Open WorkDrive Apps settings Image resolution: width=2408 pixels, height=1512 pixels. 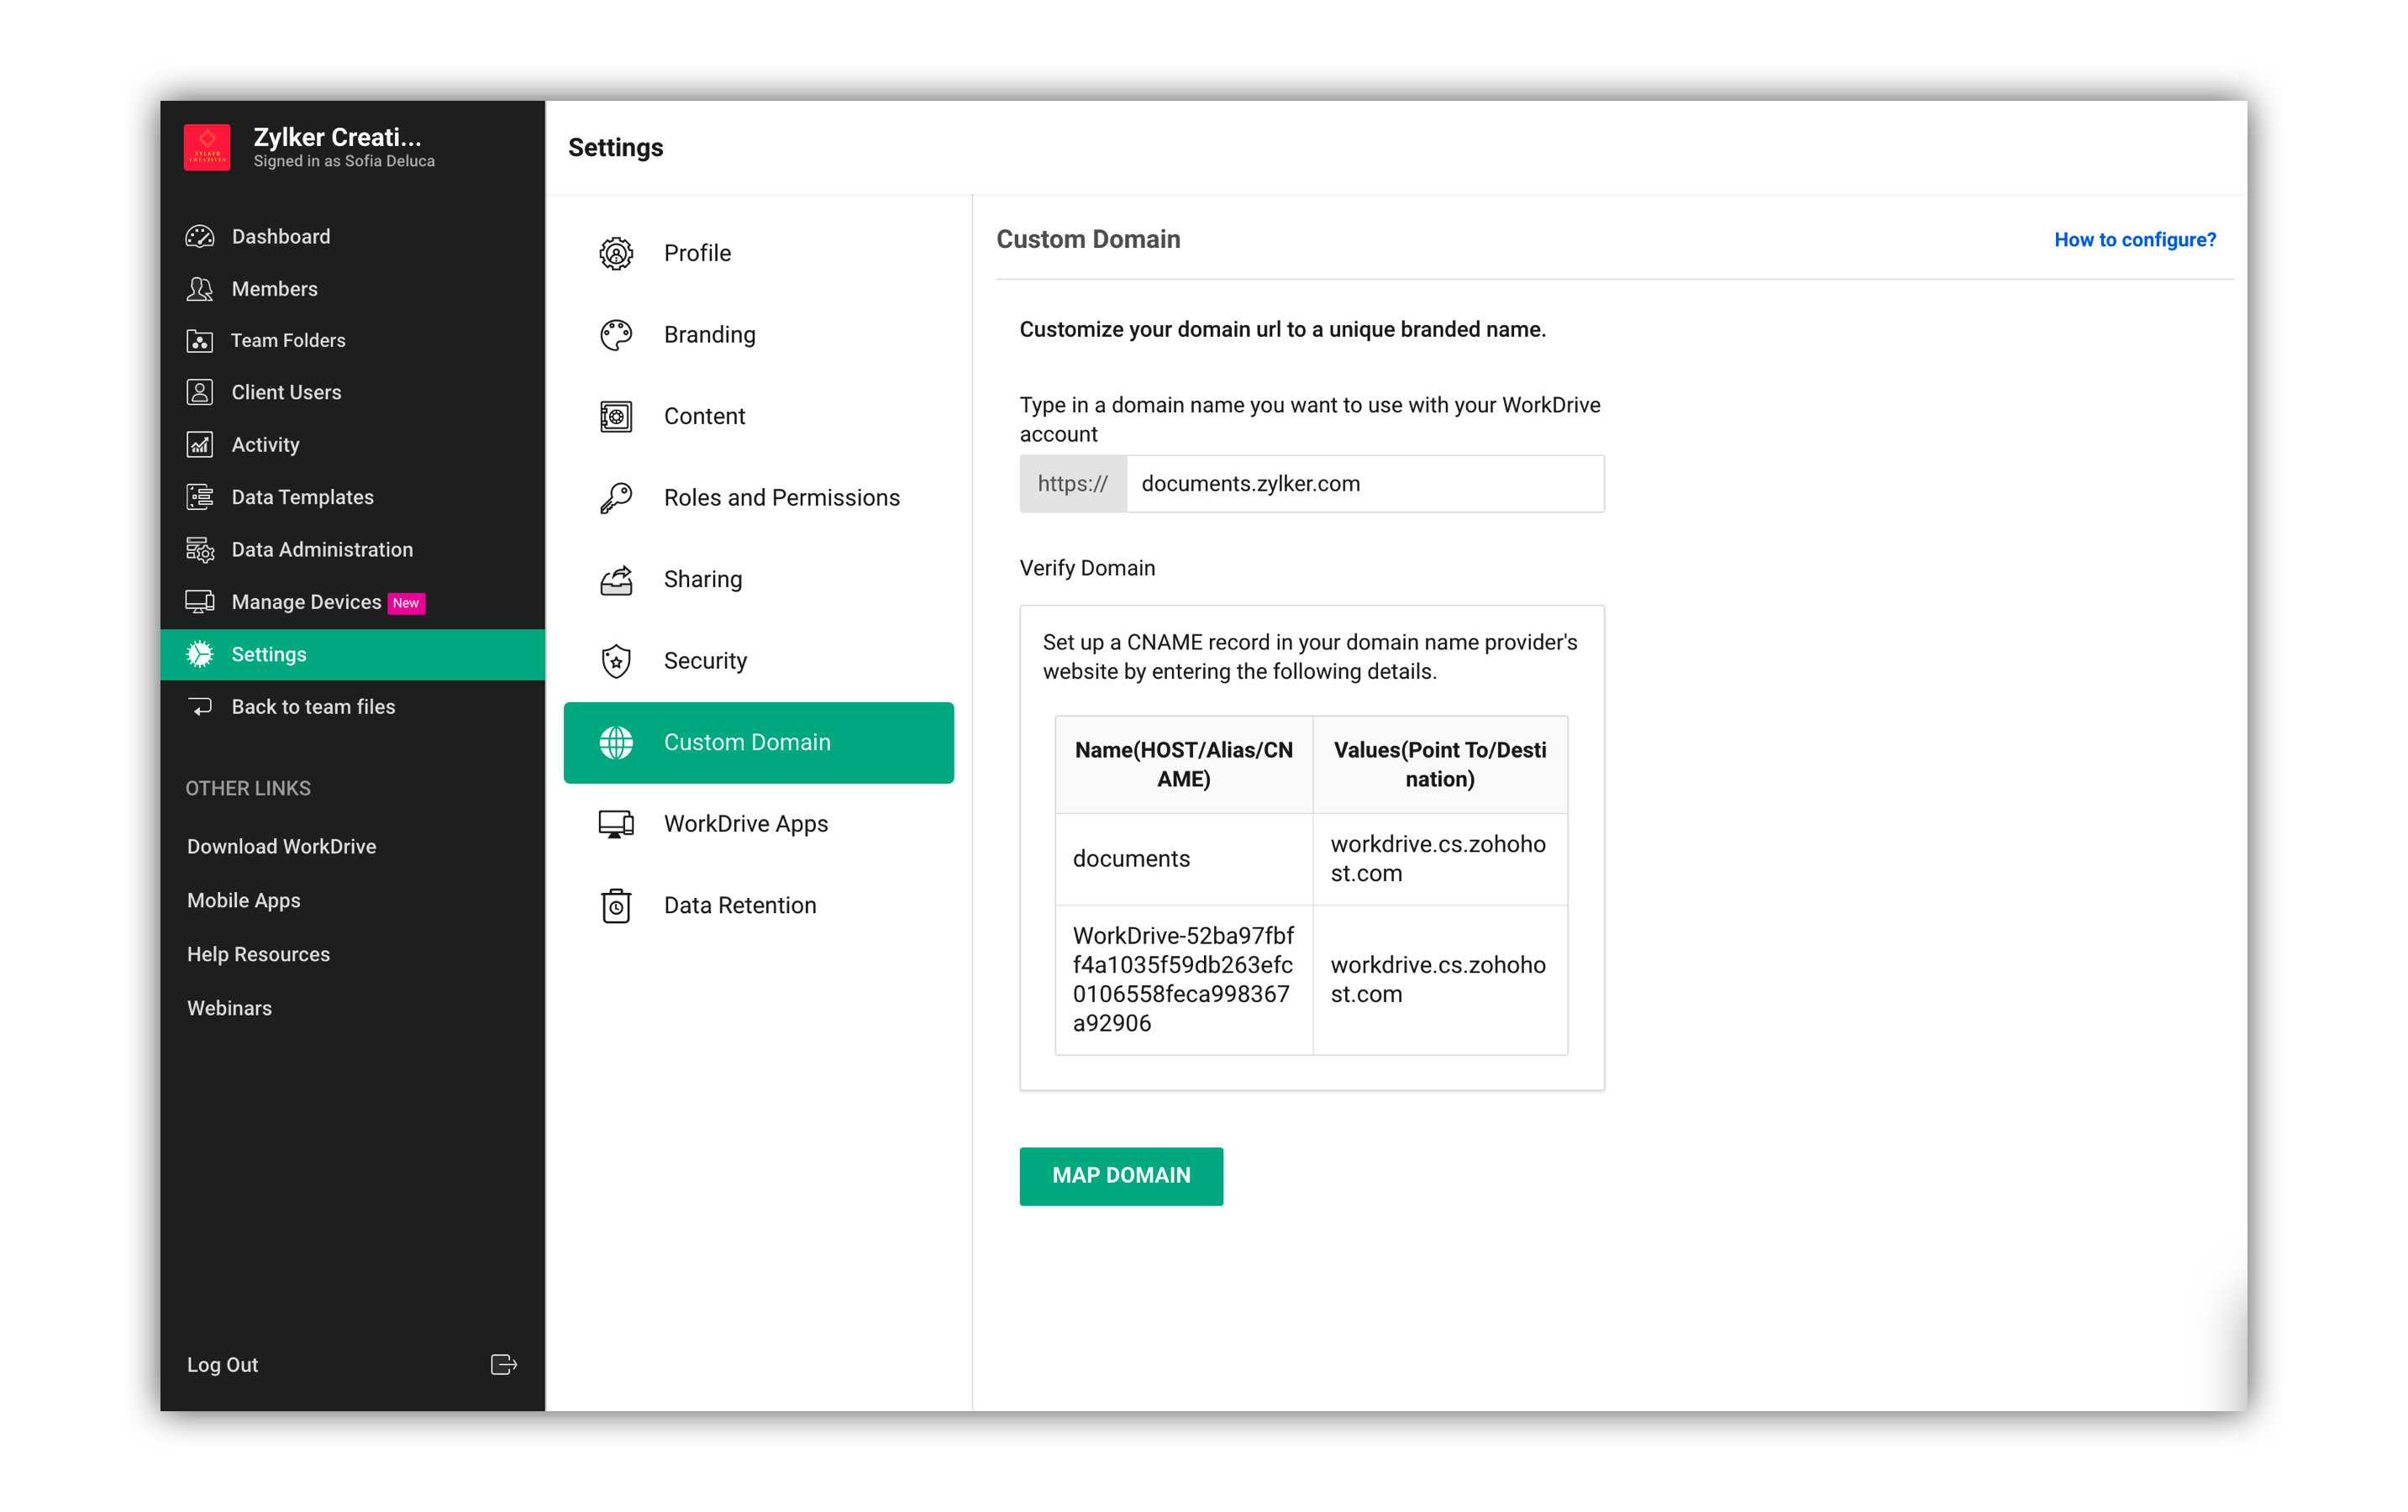click(x=745, y=824)
